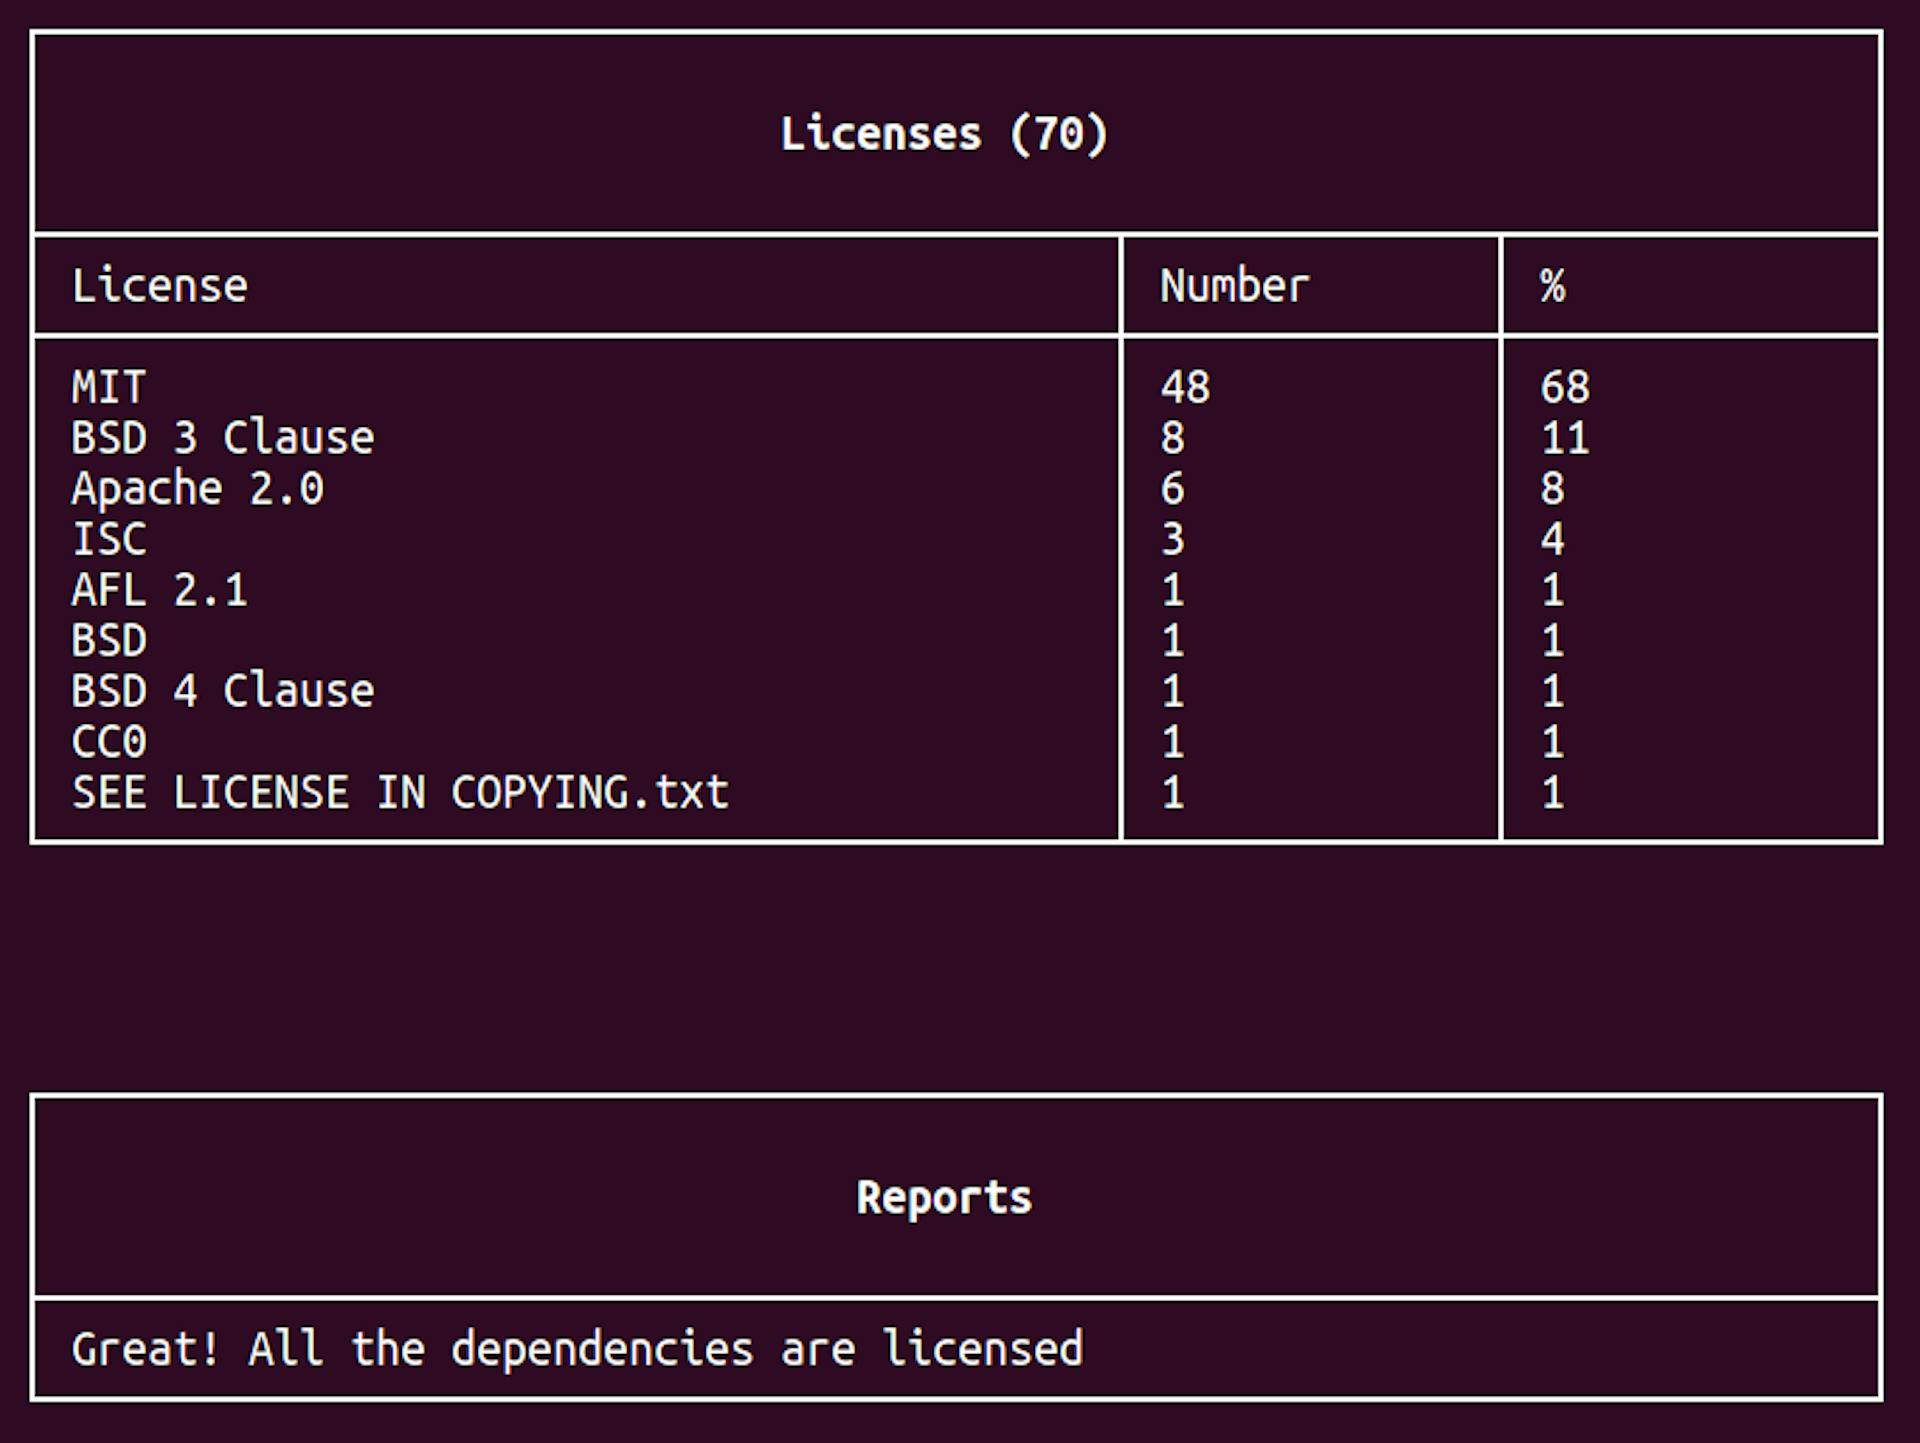Image resolution: width=1920 pixels, height=1443 pixels.
Task: Click the ISC count value 3
Action: (1172, 539)
